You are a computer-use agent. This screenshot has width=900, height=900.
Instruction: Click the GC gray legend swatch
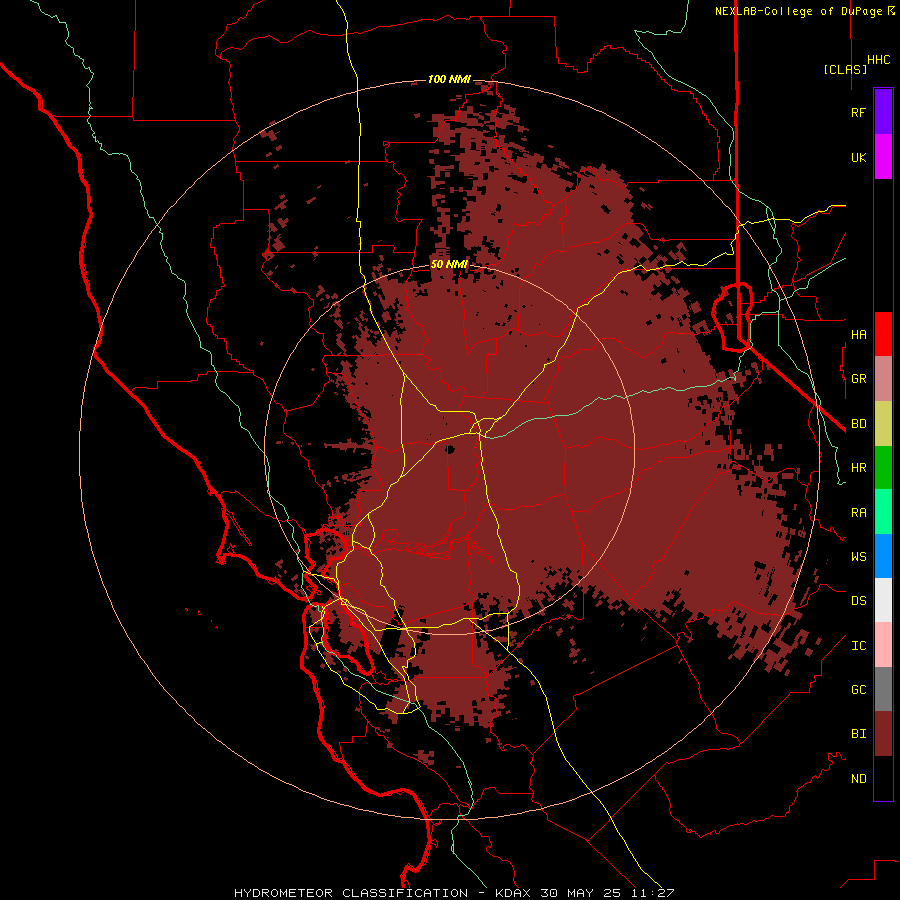click(x=883, y=689)
